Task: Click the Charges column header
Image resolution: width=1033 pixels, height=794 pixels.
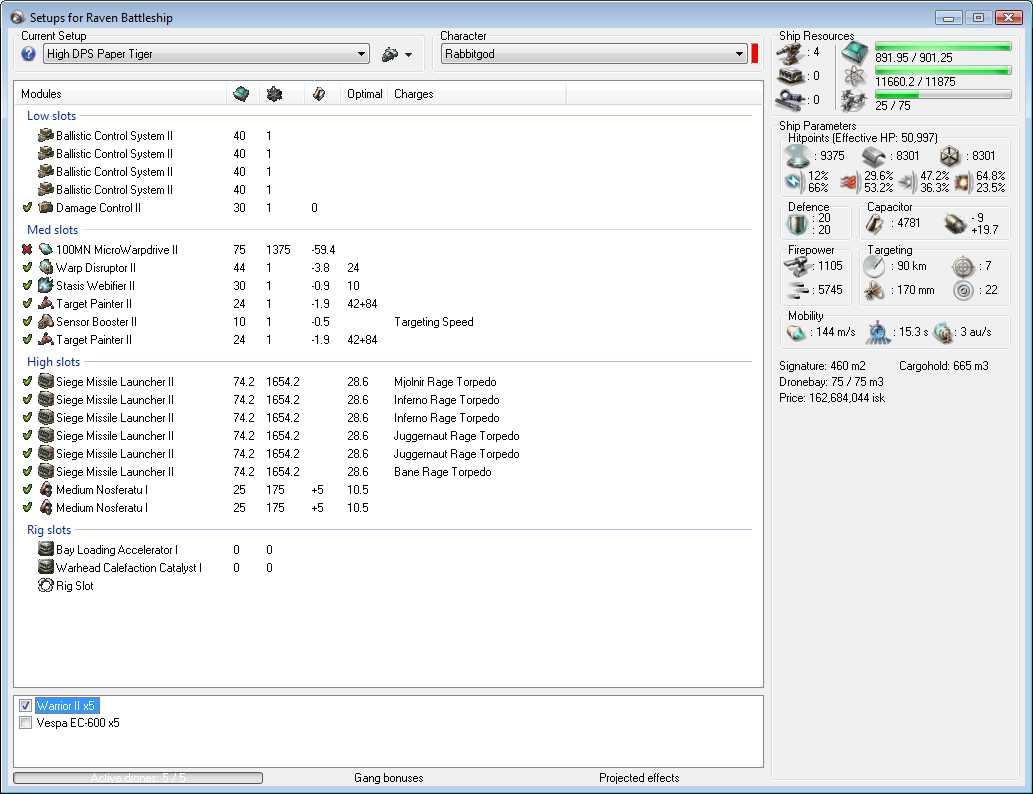Action: (413, 94)
